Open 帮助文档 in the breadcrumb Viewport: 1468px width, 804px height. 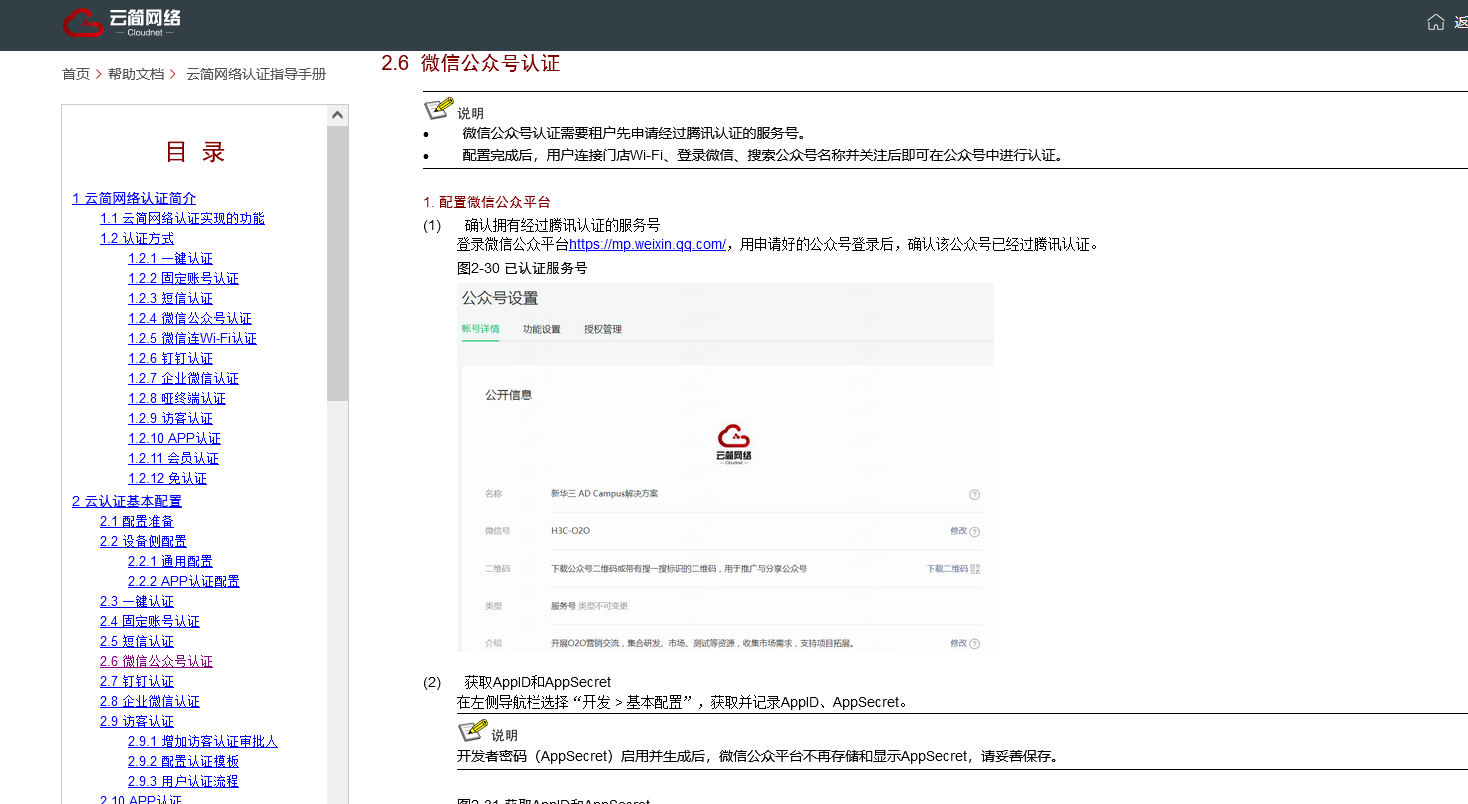[x=136, y=74]
